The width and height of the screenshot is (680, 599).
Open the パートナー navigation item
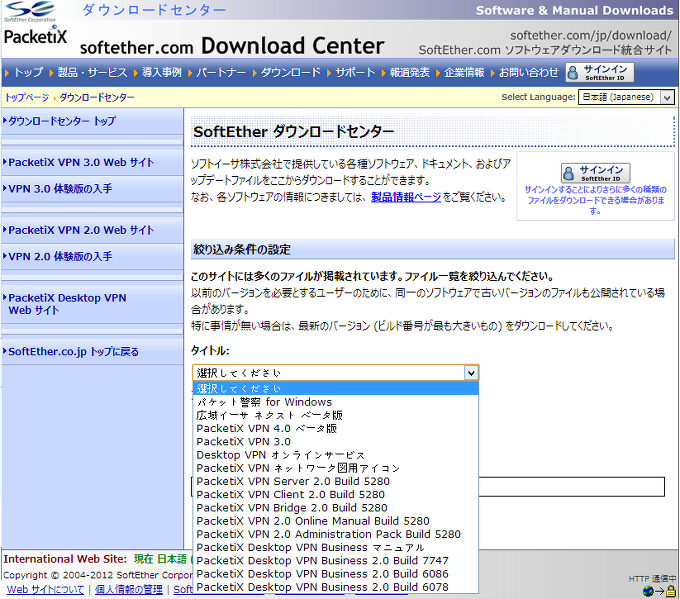click(221, 72)
